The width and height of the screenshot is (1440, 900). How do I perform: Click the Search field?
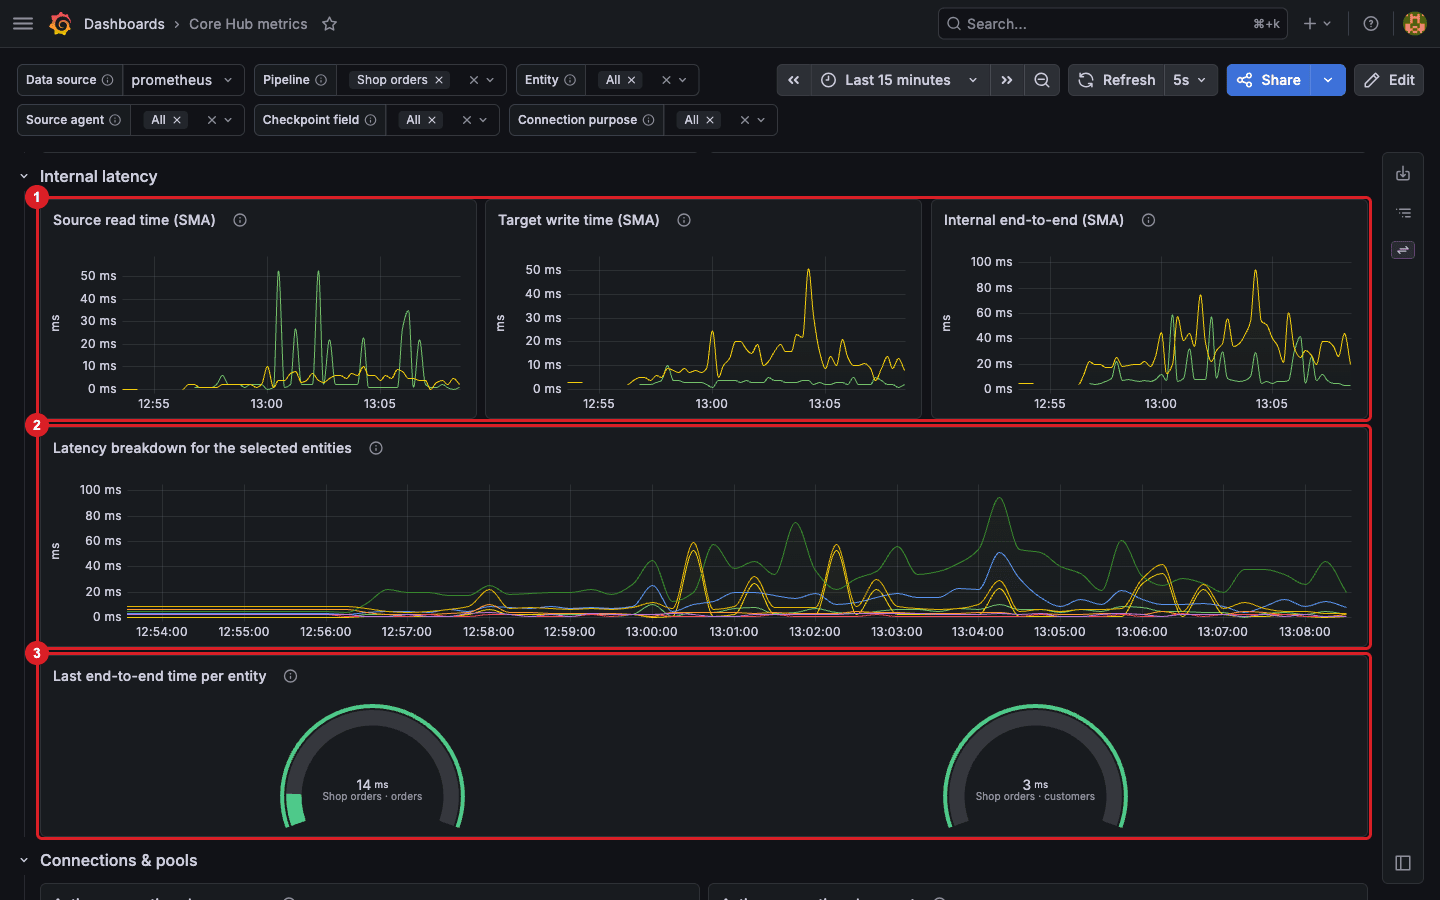tap(1112, 24)
